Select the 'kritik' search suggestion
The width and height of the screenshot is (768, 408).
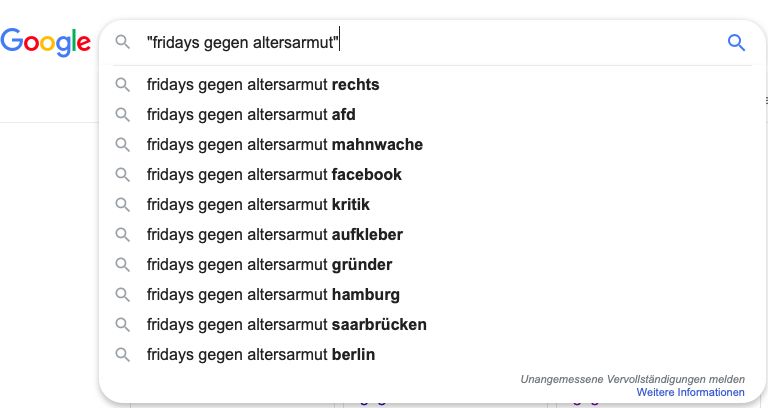click(x=258, y=205)
